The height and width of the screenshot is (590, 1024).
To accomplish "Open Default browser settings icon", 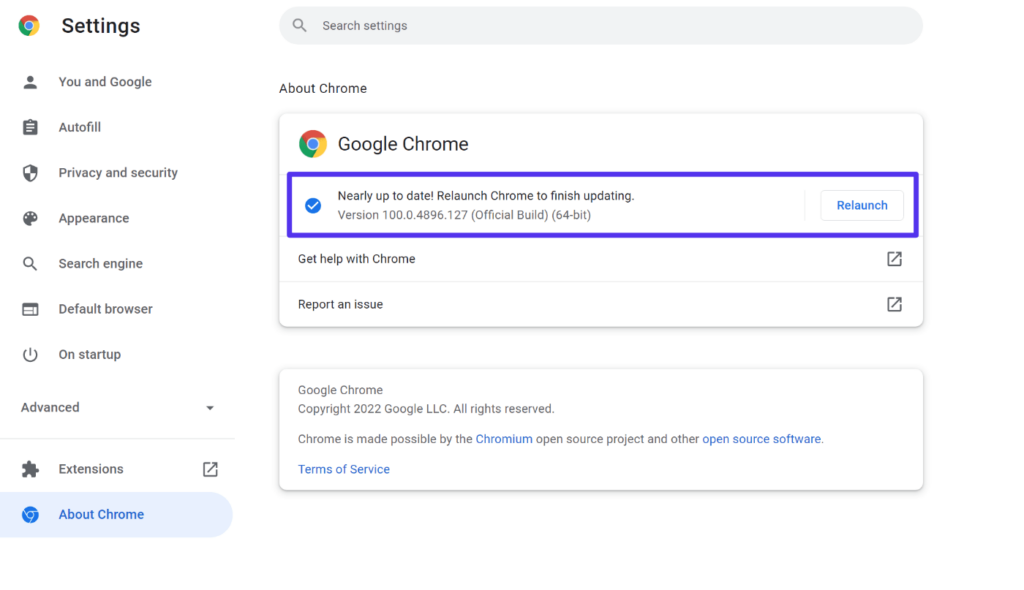I will [31, 309].
